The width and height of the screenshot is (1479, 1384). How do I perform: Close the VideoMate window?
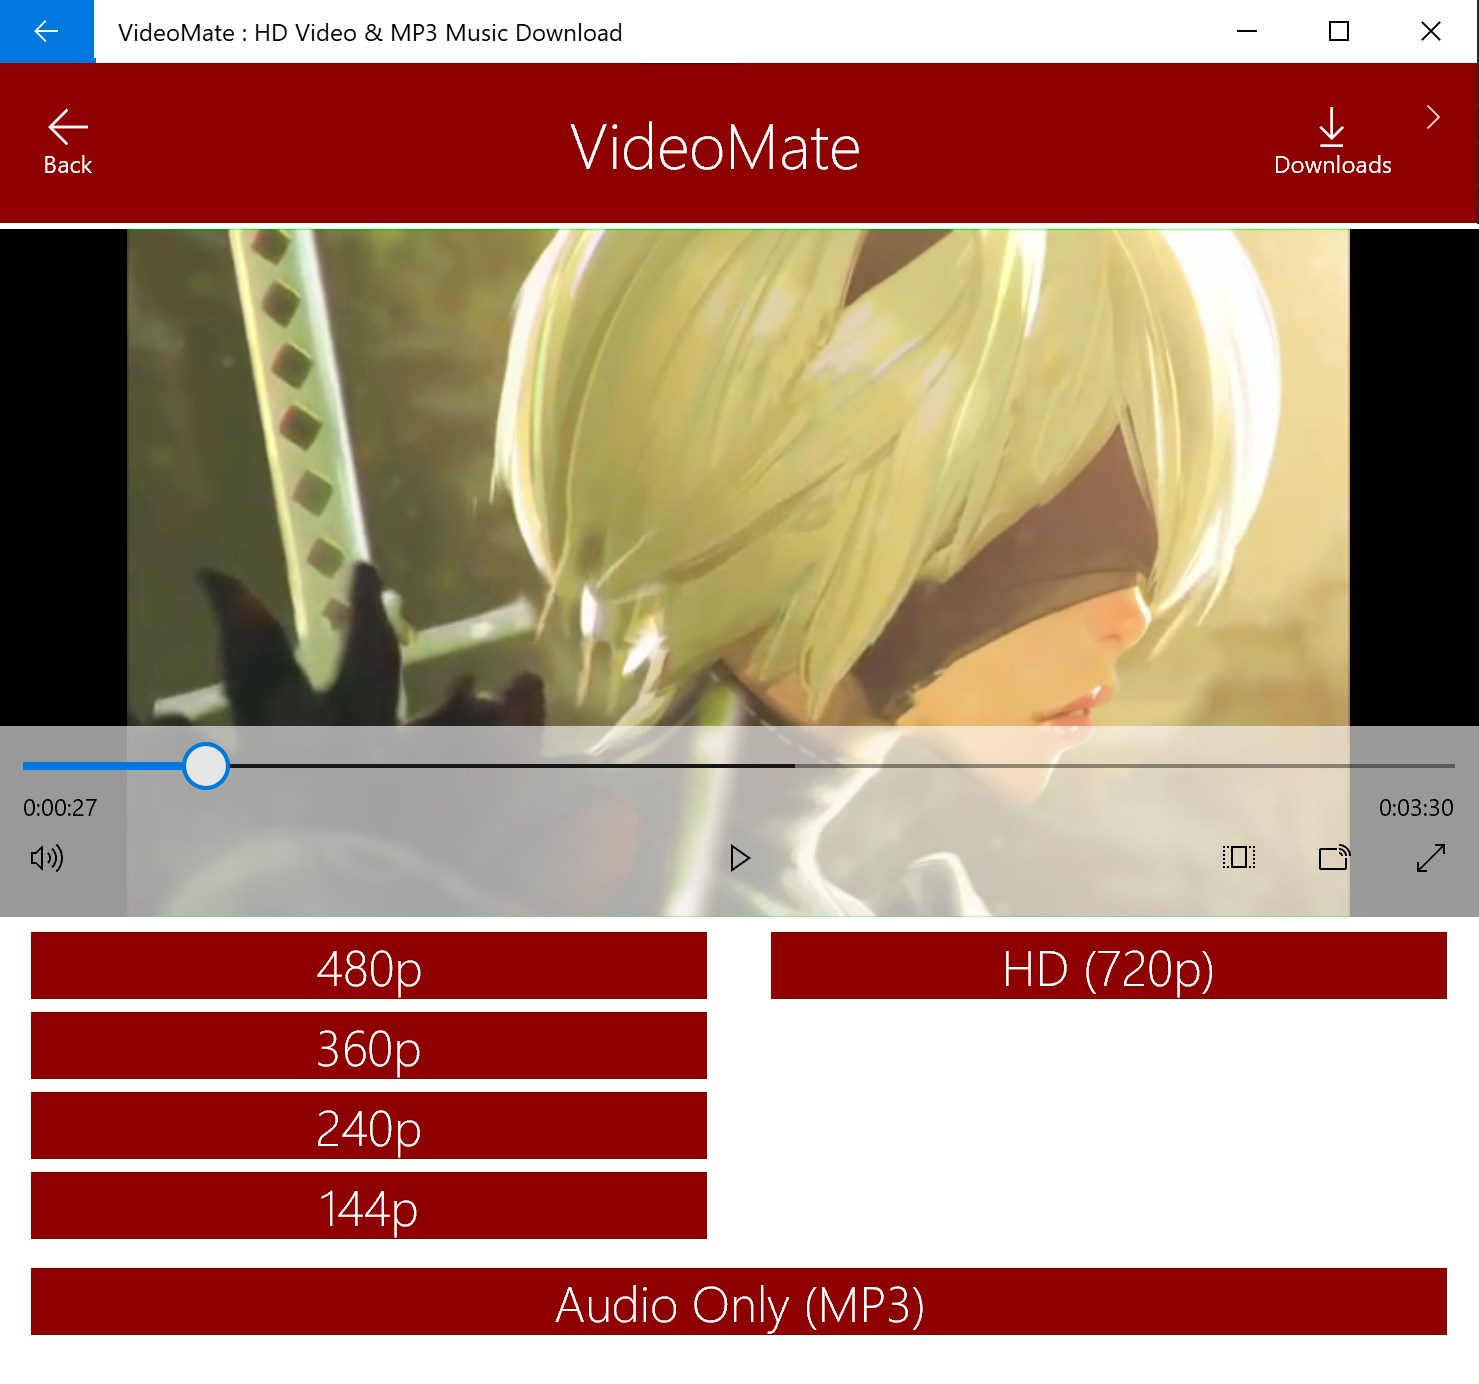(x=1431, y=31)
